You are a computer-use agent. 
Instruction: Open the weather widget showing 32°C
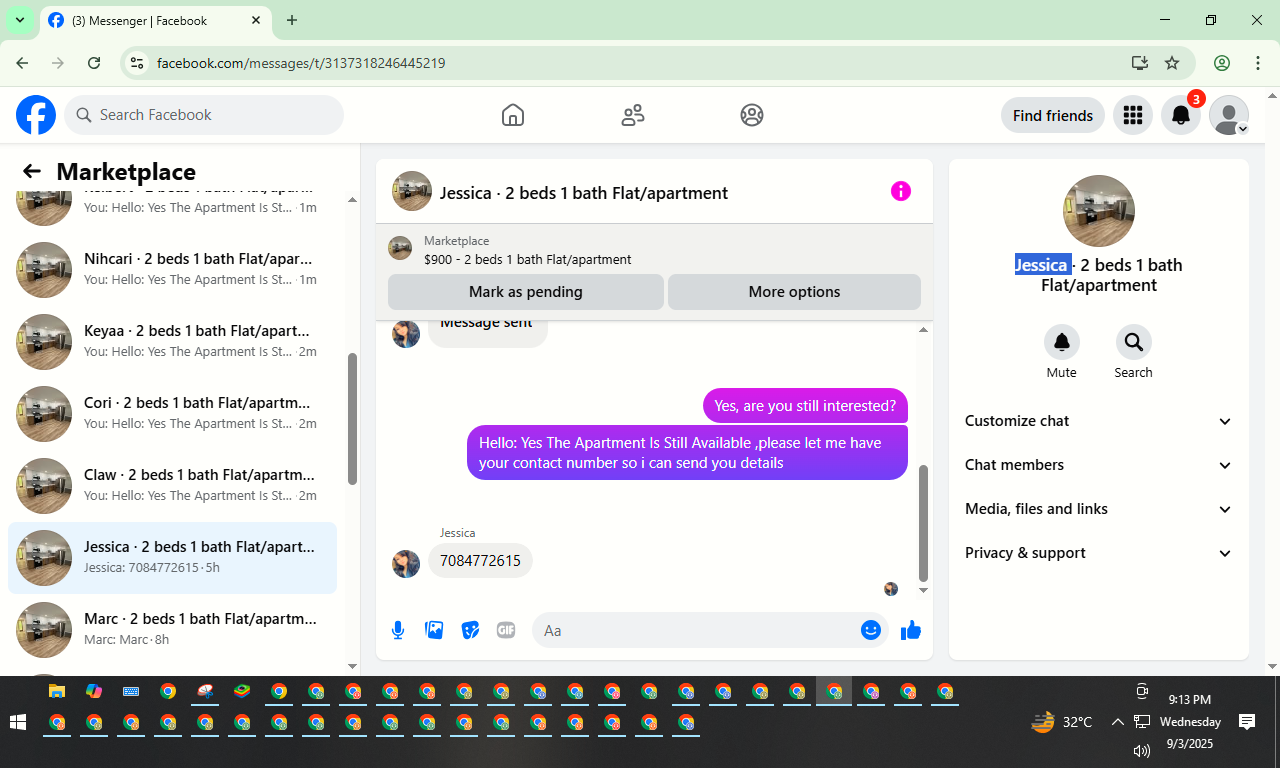[x=1062, y=722]
